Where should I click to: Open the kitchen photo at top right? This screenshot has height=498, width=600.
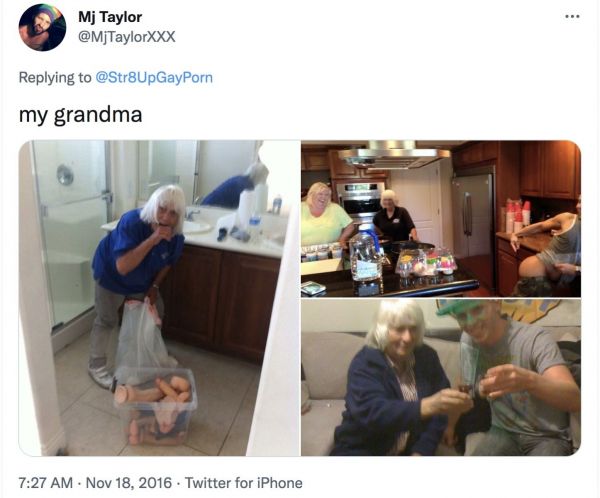point(441,219)
